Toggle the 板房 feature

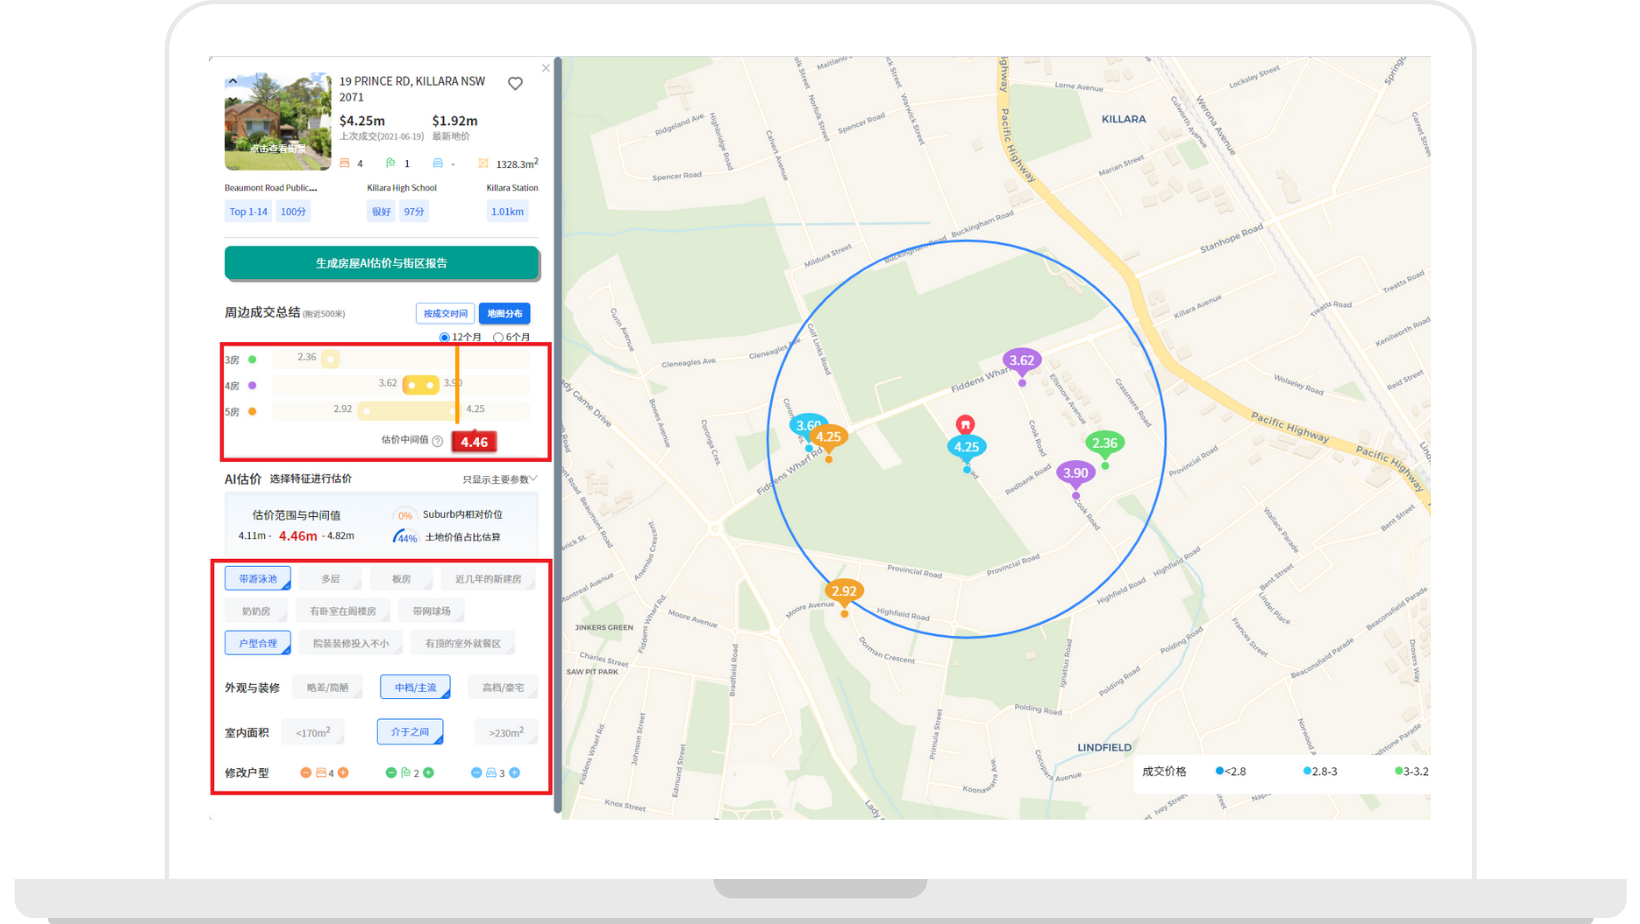click(402, 579)
